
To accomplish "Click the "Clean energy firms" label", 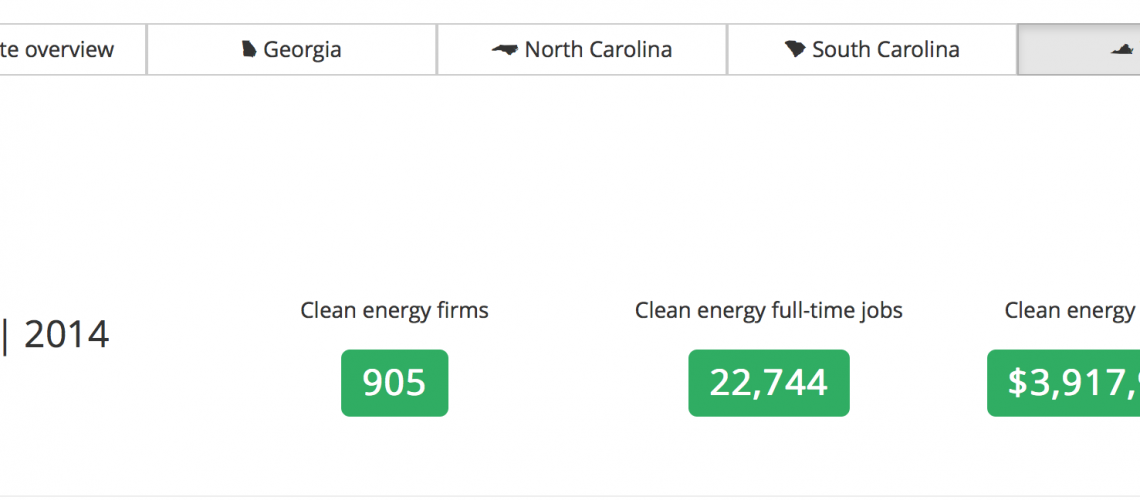I will [394, 311].
